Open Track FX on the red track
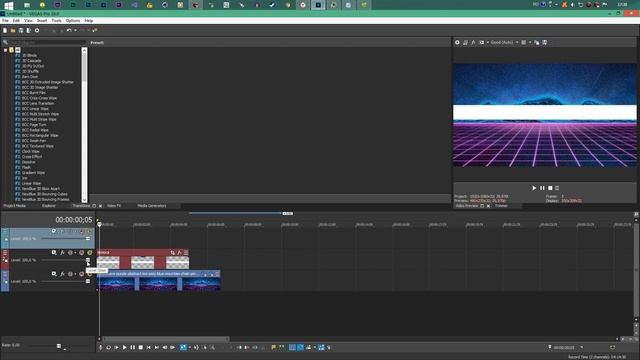This screenshot has width=640, height=360. coord(62,253)
